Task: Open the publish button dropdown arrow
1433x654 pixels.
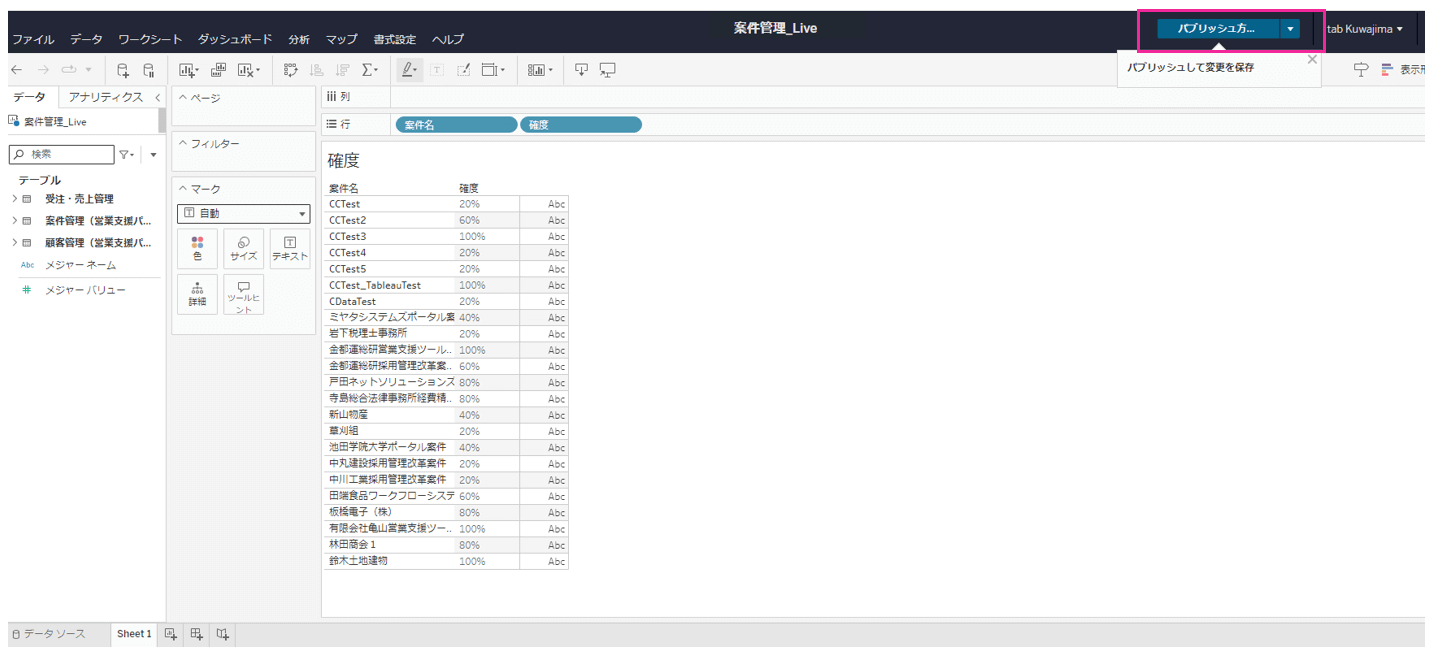Action: coord(1290,29)
